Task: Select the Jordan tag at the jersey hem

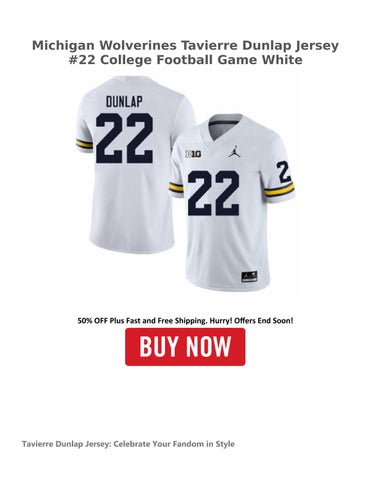Action: point(249,277)
